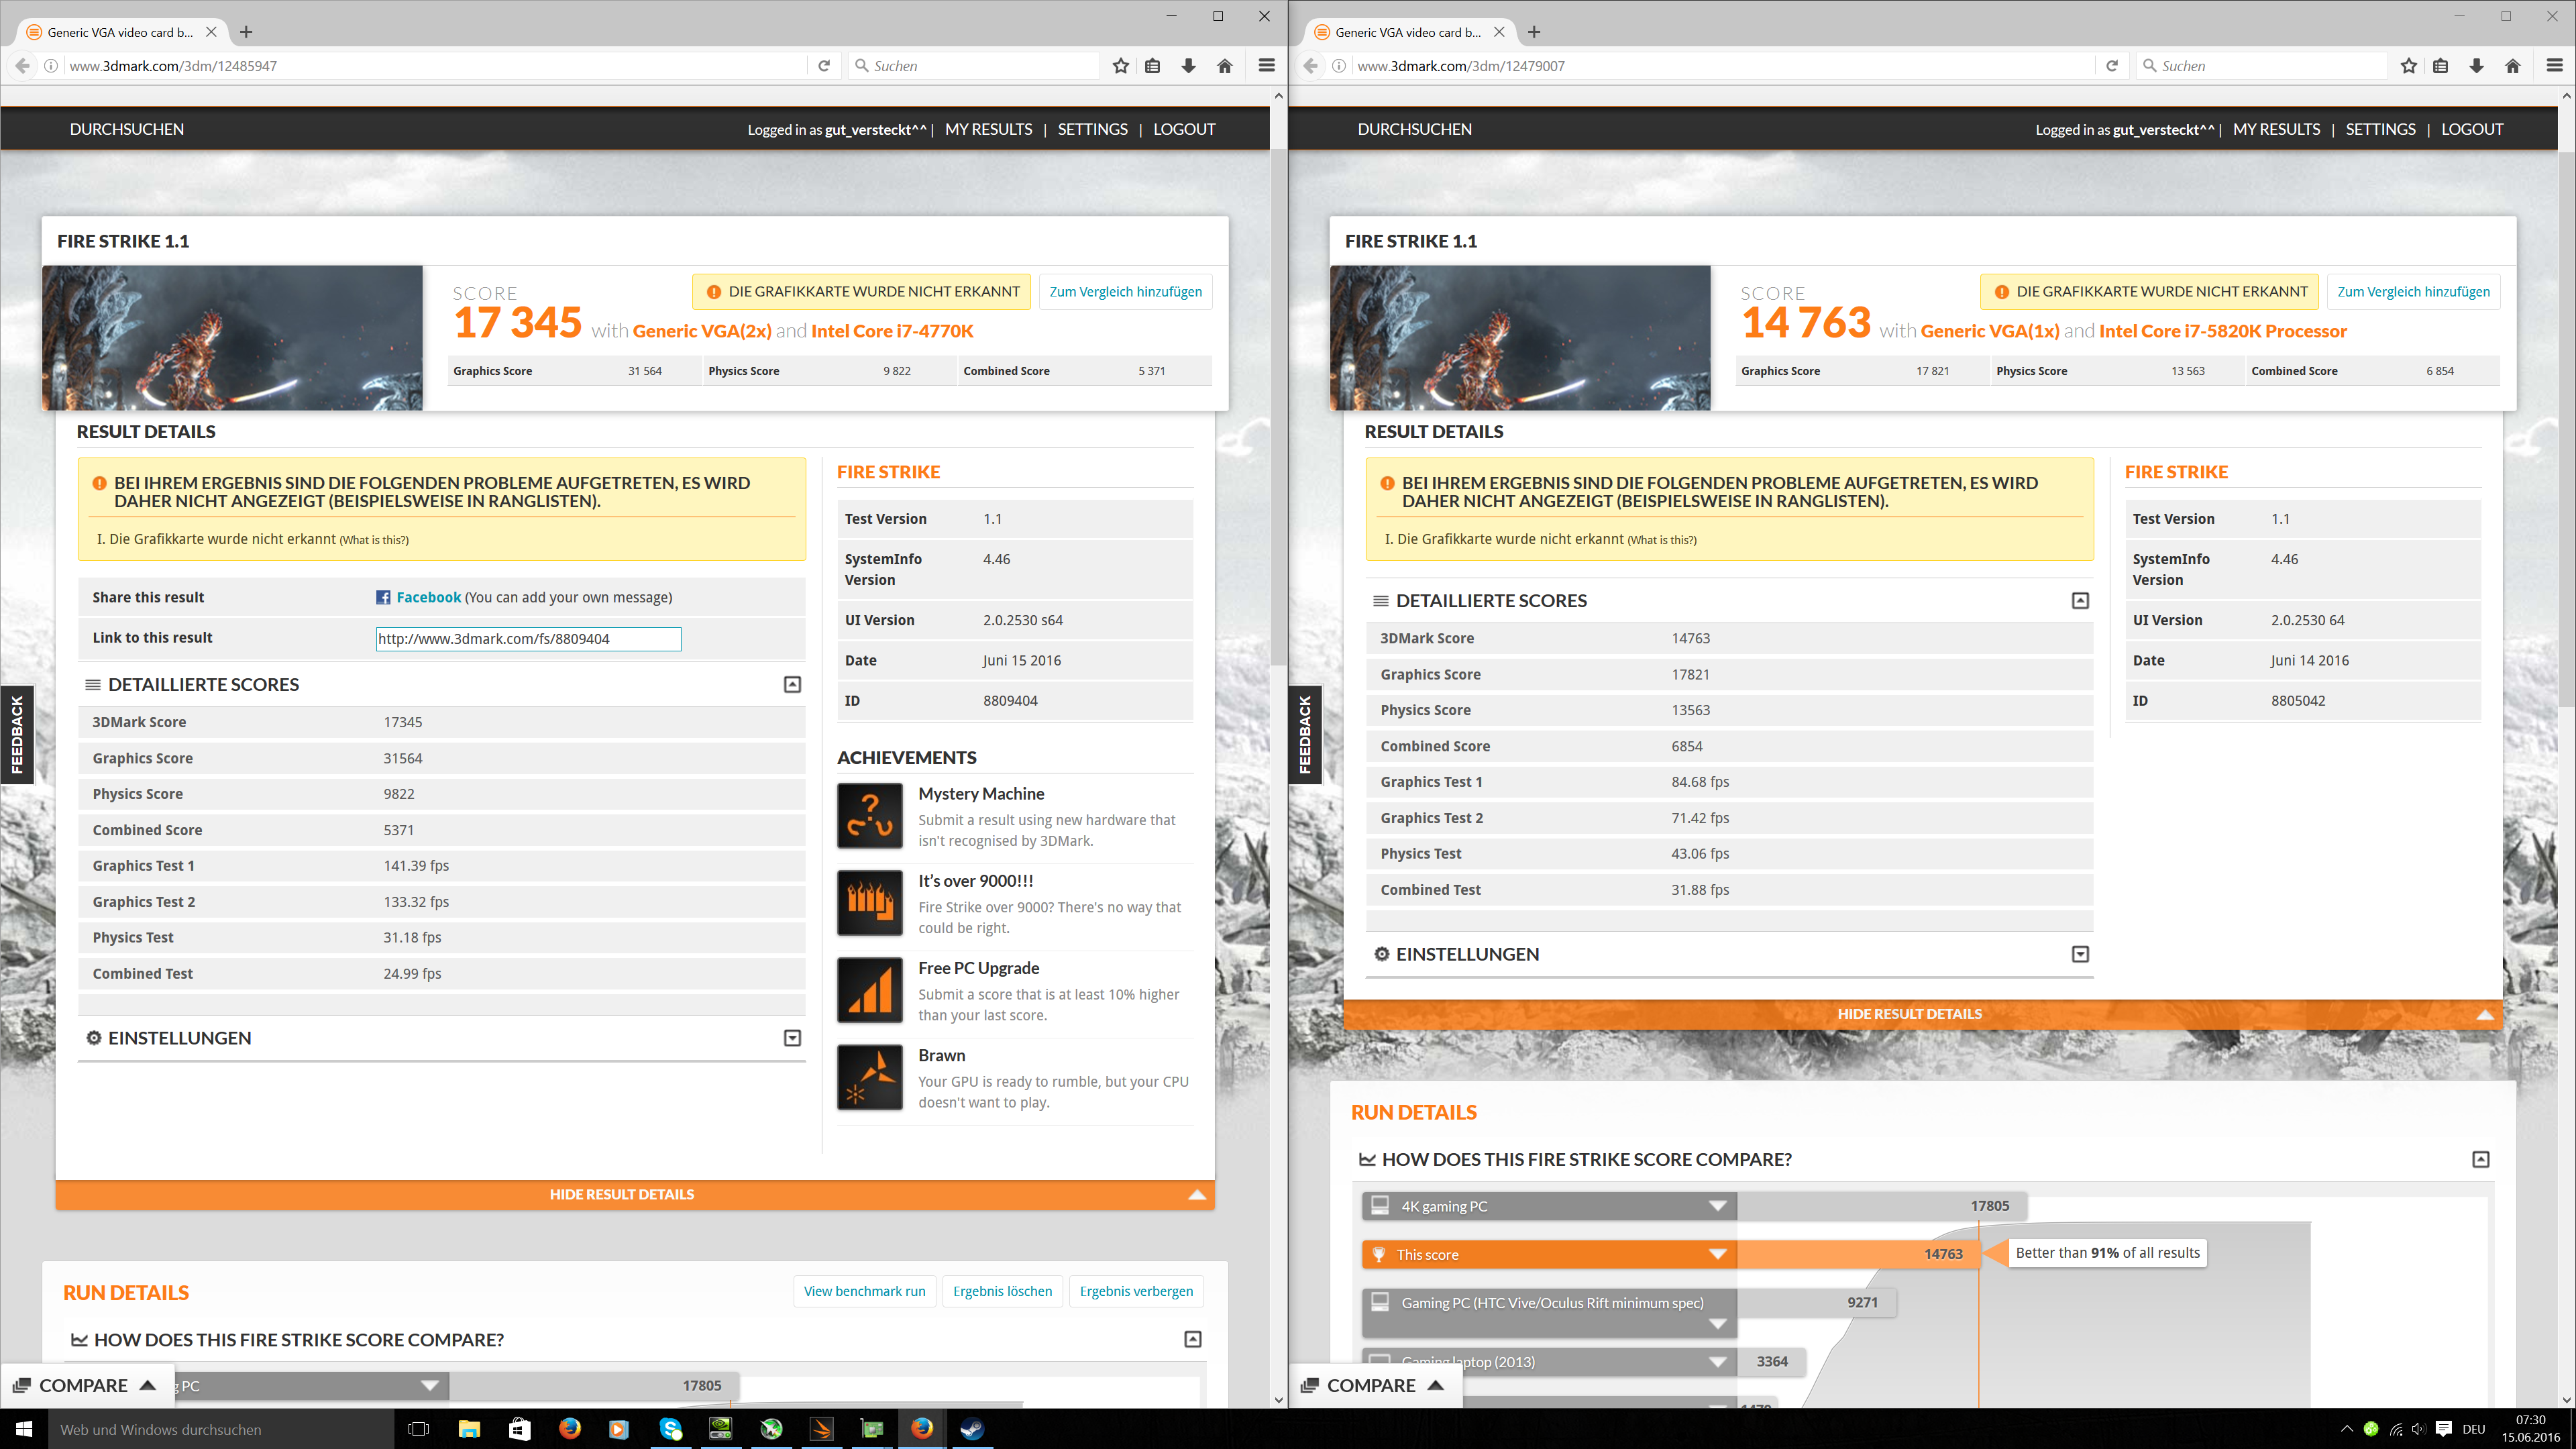Screen dimensions: 2576x1449
Task: Open the Windows Store taskbar icon
Action: click(x=519, y=1429)
